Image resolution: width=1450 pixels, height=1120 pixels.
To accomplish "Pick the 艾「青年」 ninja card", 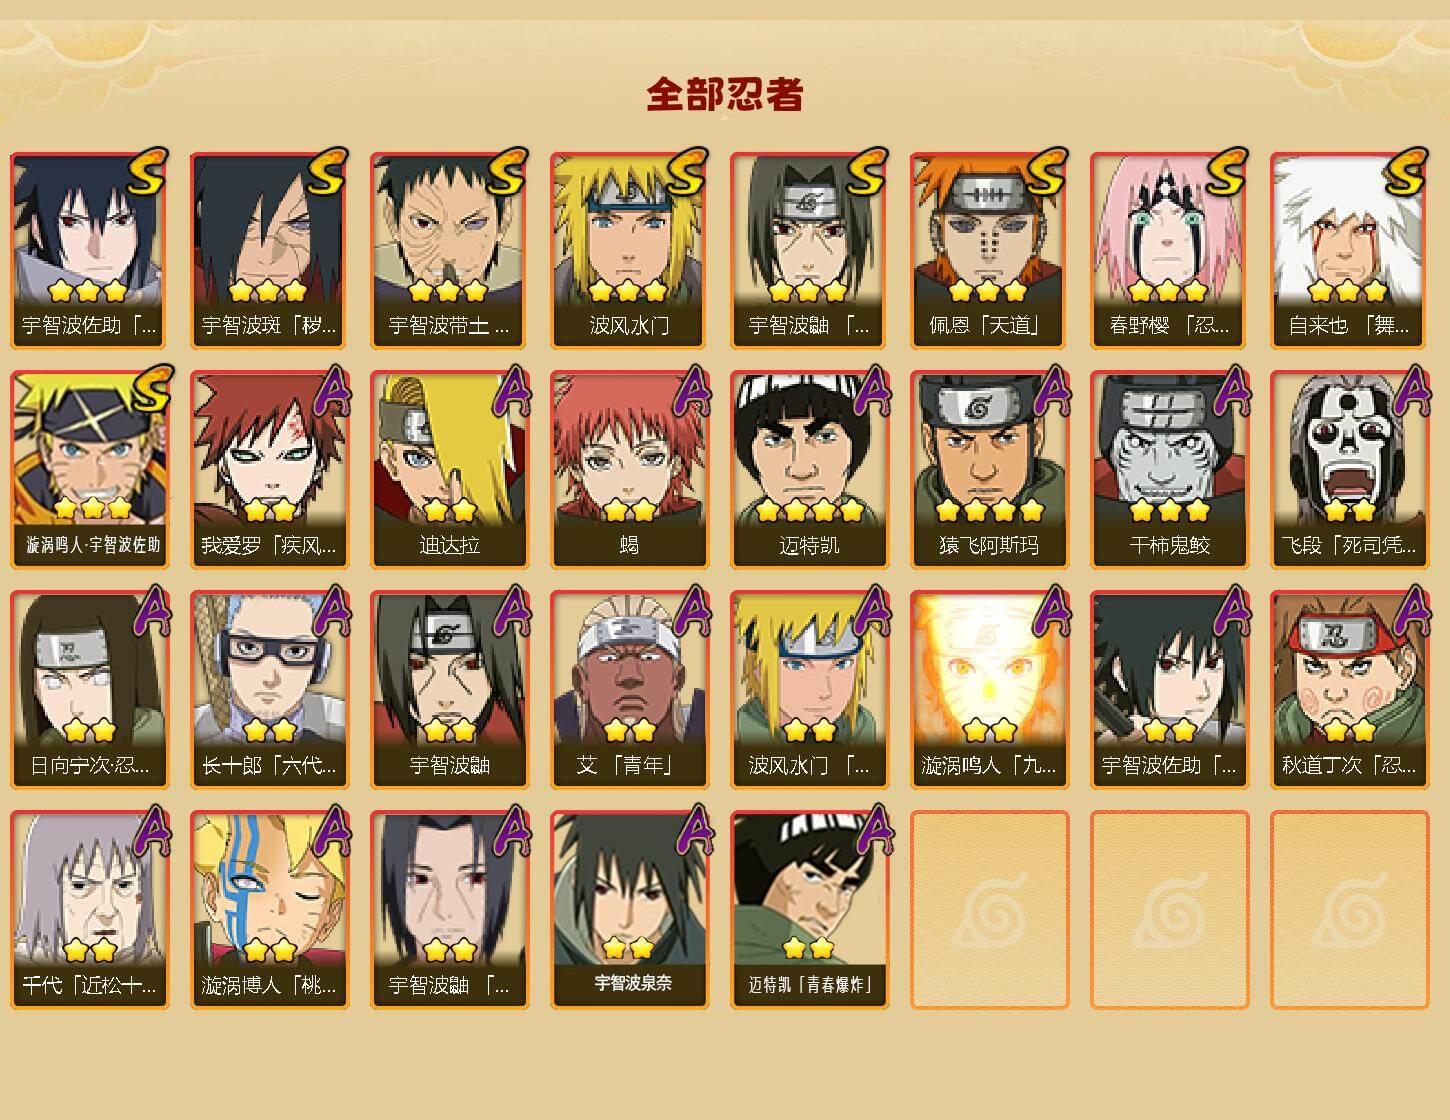I will click(629, 690).
